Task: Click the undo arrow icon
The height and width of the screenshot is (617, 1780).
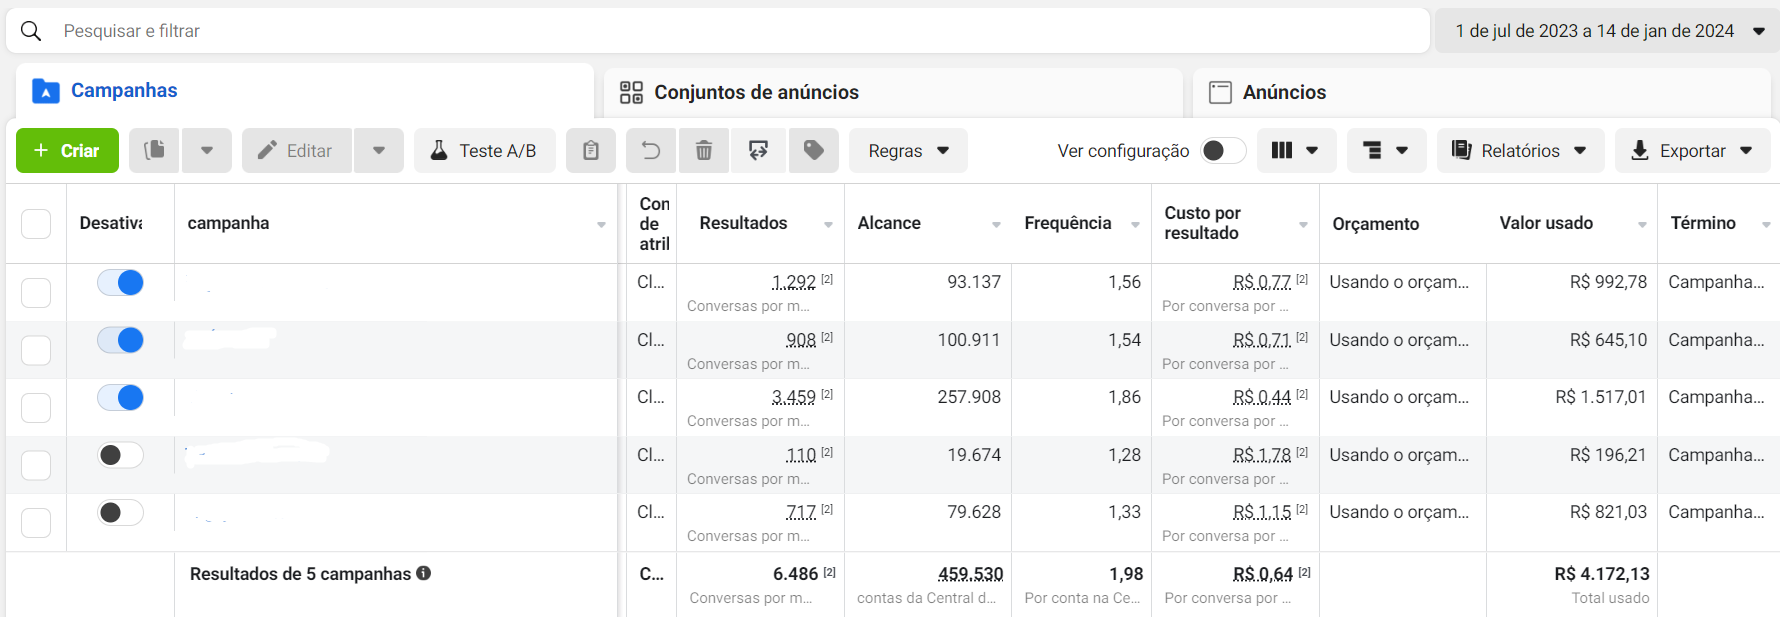Action: 651,150
